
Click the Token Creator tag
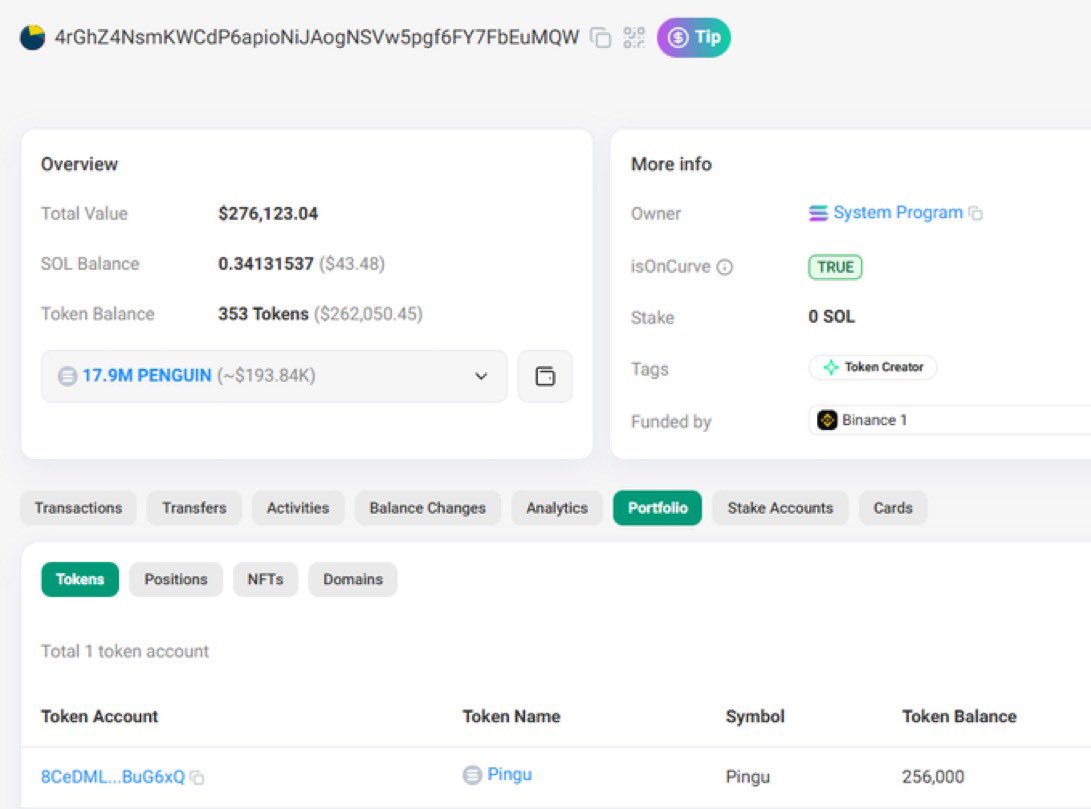tap(873, 367)
